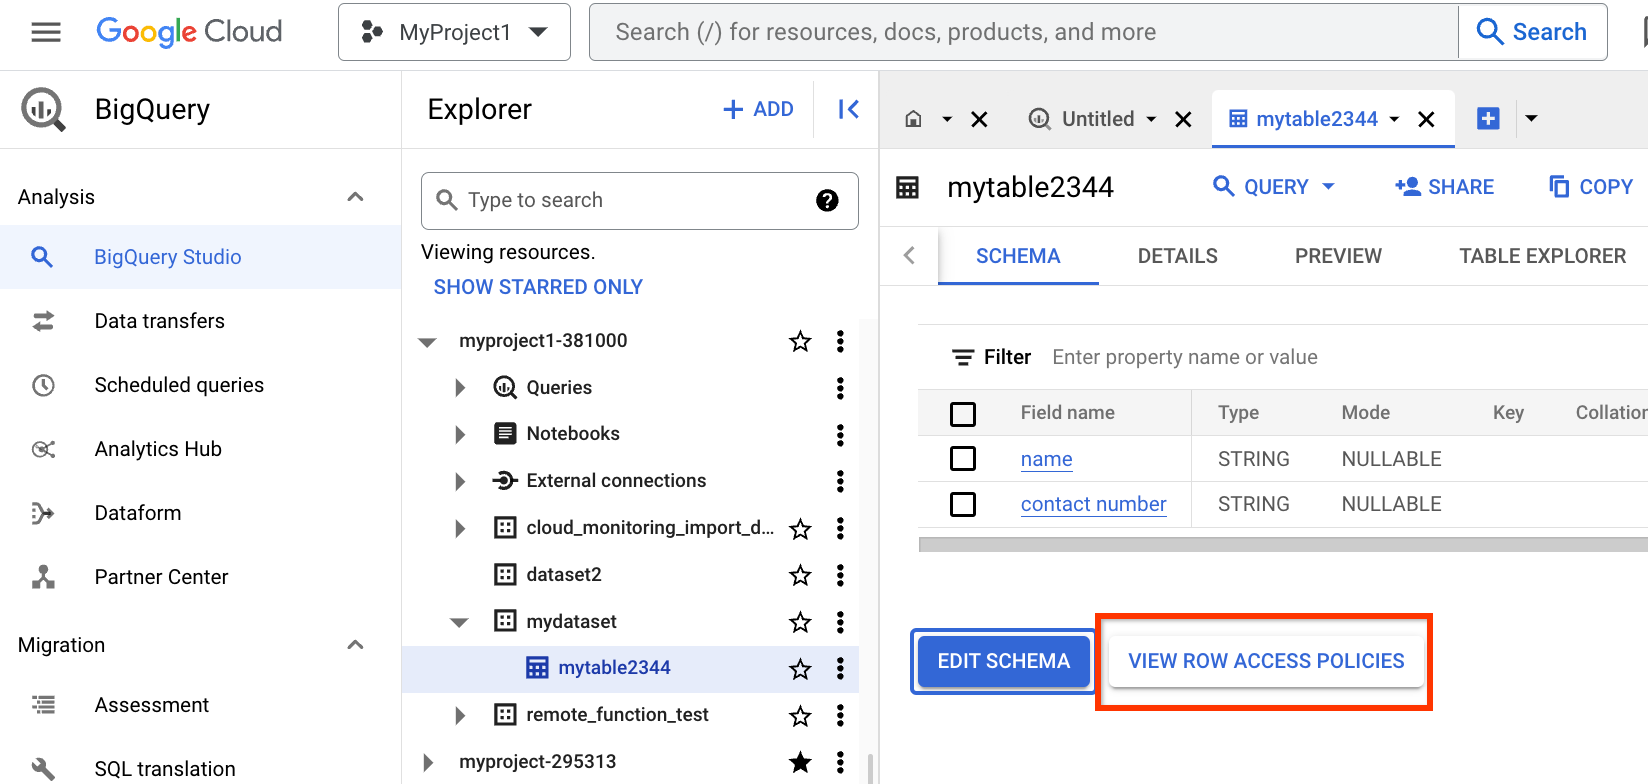
Task: Click the Explorer 'Type to search' field
Action: pos(630,200)
